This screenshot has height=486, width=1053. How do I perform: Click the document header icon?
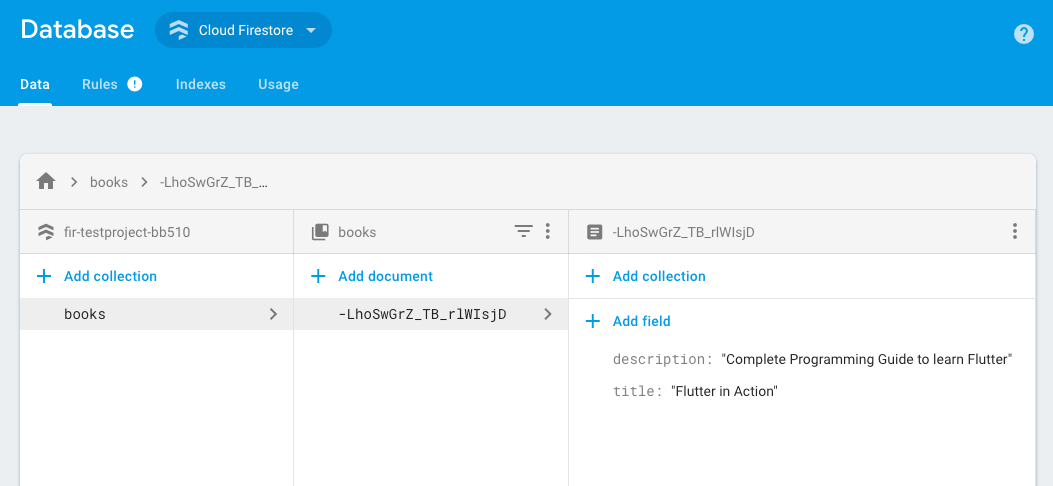[x=594, y=232]
